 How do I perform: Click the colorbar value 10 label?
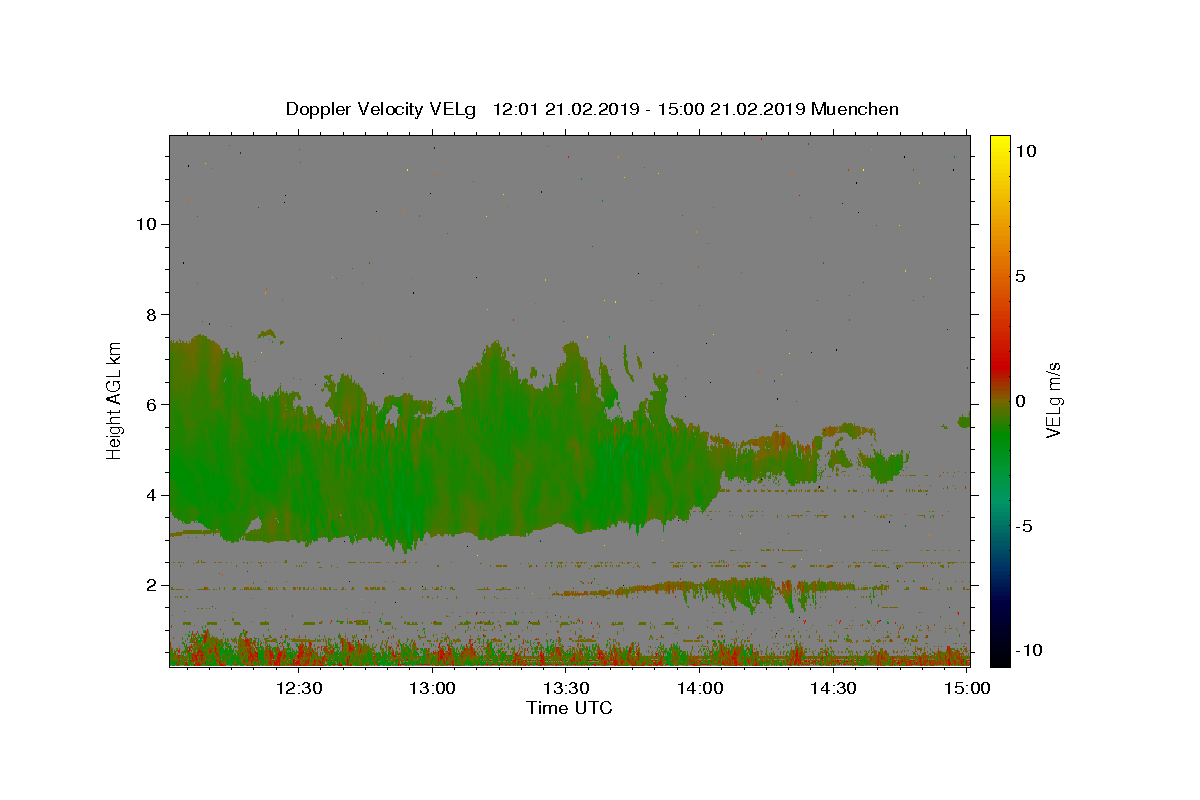click(1025, 151)
